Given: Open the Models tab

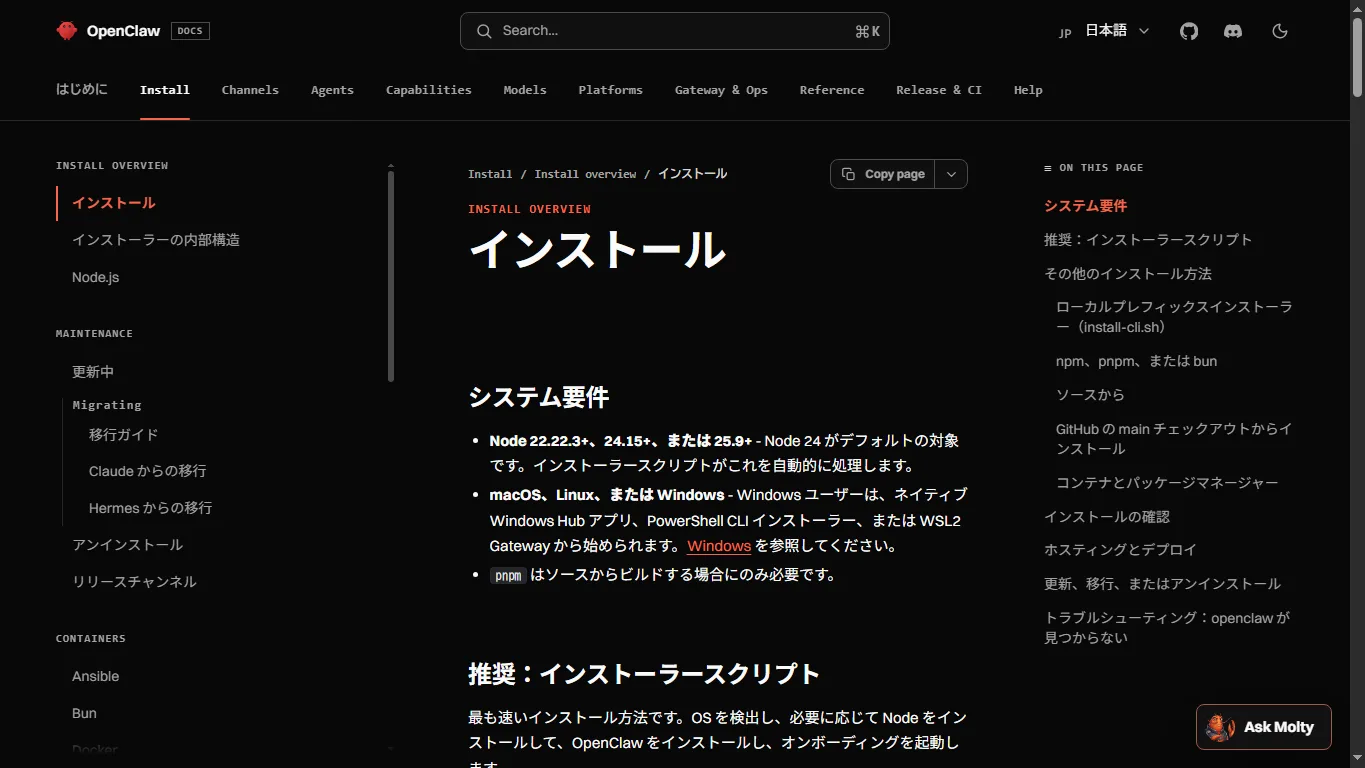Looking at the screenshot, I should coord(525,90).
